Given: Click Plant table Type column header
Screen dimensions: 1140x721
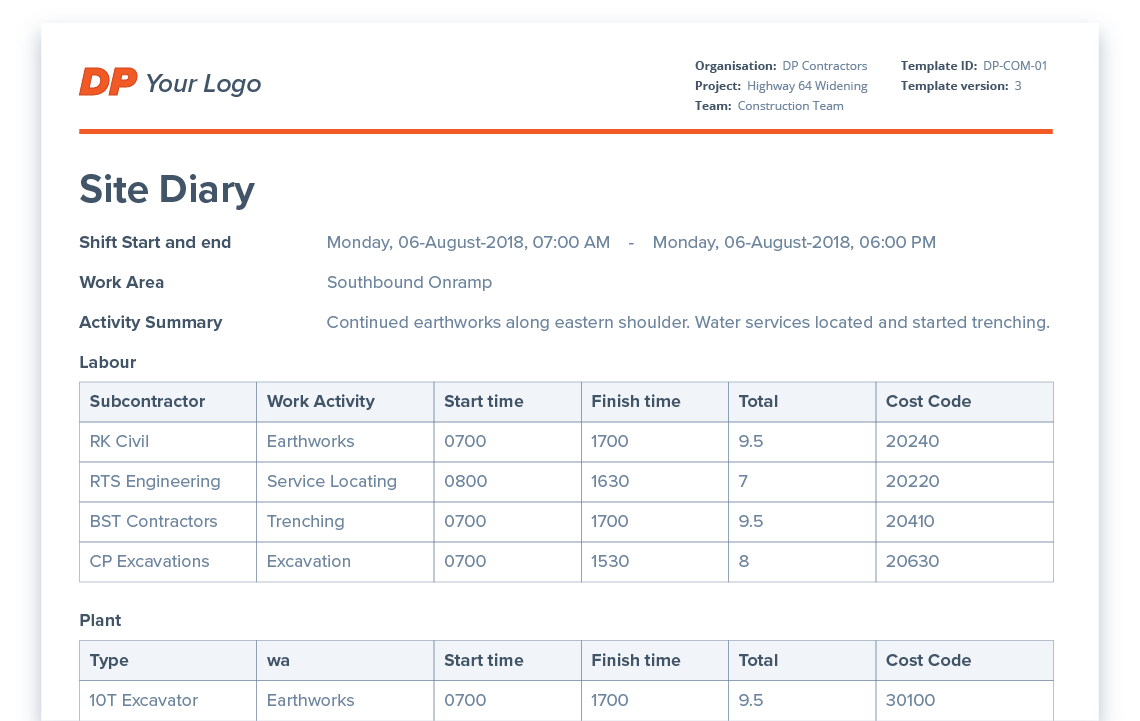Looking at the screenshot, I should point(168,661).
